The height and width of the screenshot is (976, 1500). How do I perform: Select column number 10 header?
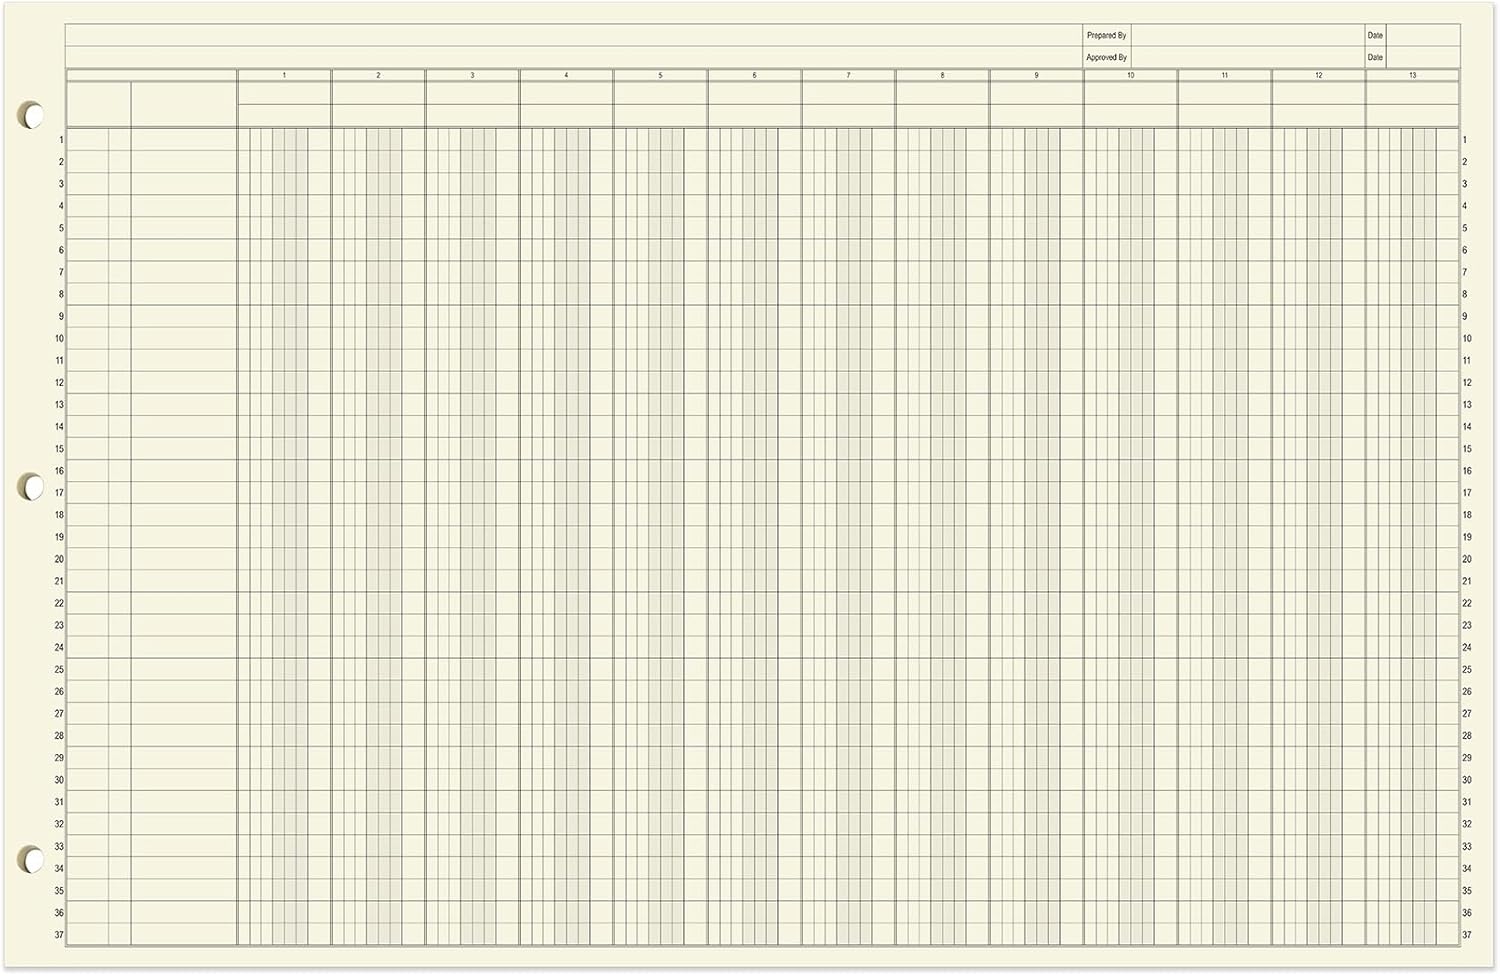[x=1130, y=75]
